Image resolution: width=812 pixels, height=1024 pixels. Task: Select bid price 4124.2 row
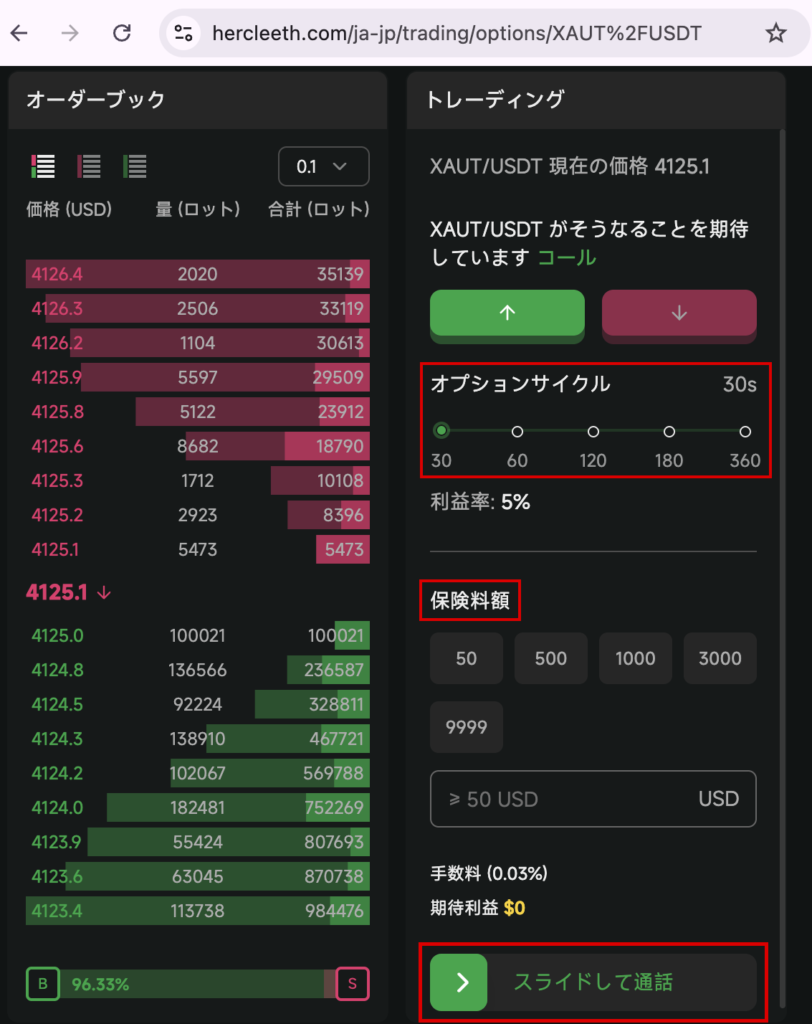[x=198, y=773]
